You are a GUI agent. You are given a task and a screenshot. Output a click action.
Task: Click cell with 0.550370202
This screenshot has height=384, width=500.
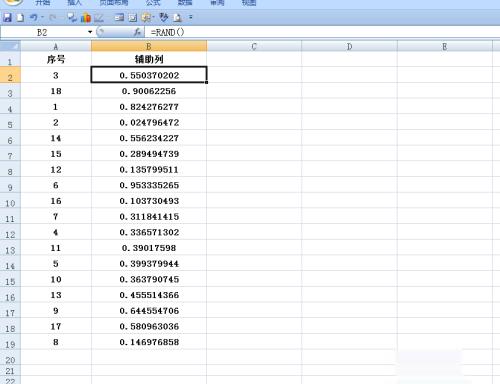click(x=149, y=75)
